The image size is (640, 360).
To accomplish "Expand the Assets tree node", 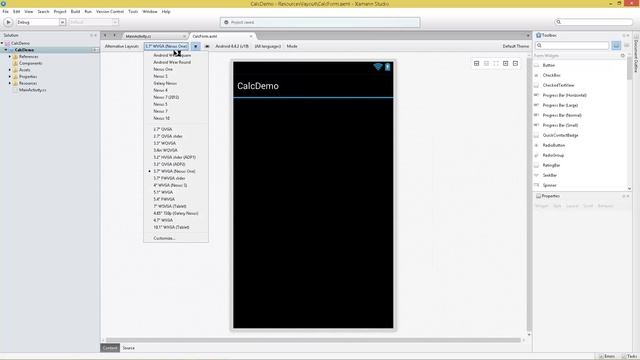I will [x=10, y=70].
